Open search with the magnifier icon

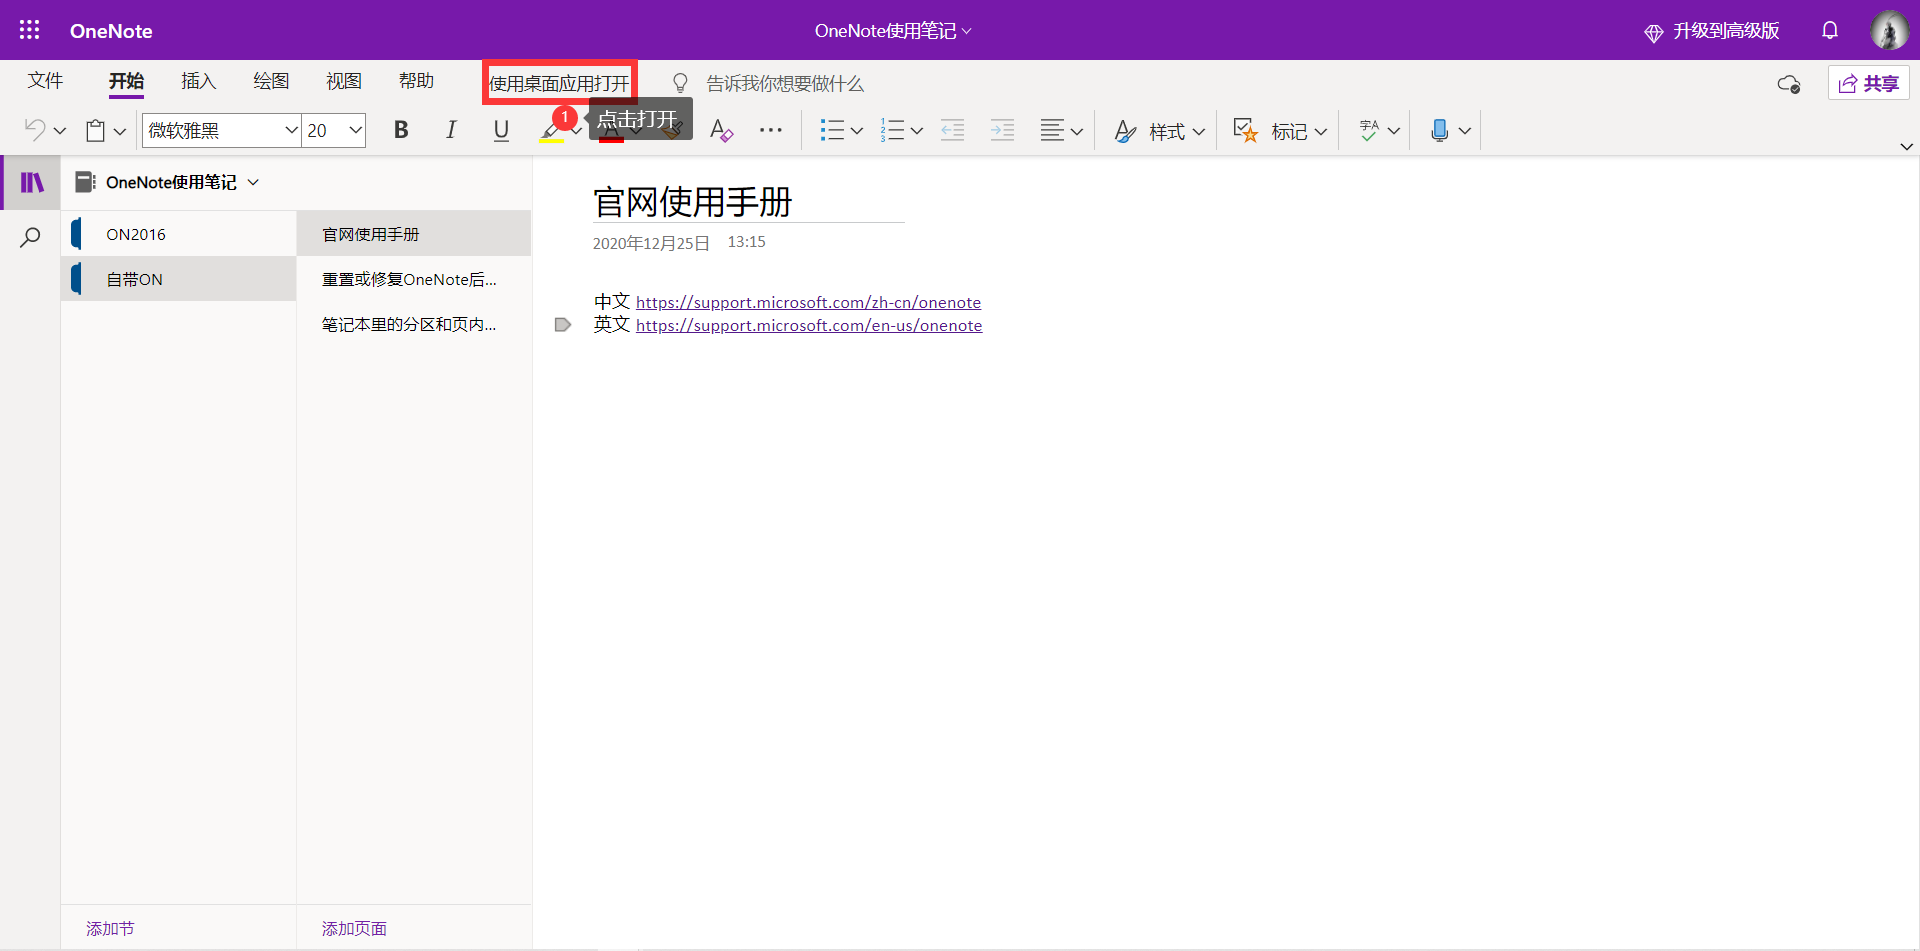[31, 237]
